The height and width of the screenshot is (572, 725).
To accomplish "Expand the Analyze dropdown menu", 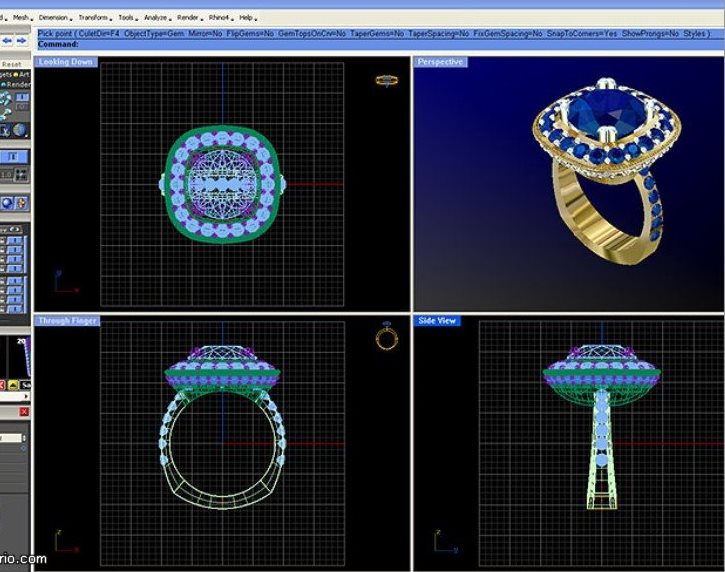I will 157,17.
